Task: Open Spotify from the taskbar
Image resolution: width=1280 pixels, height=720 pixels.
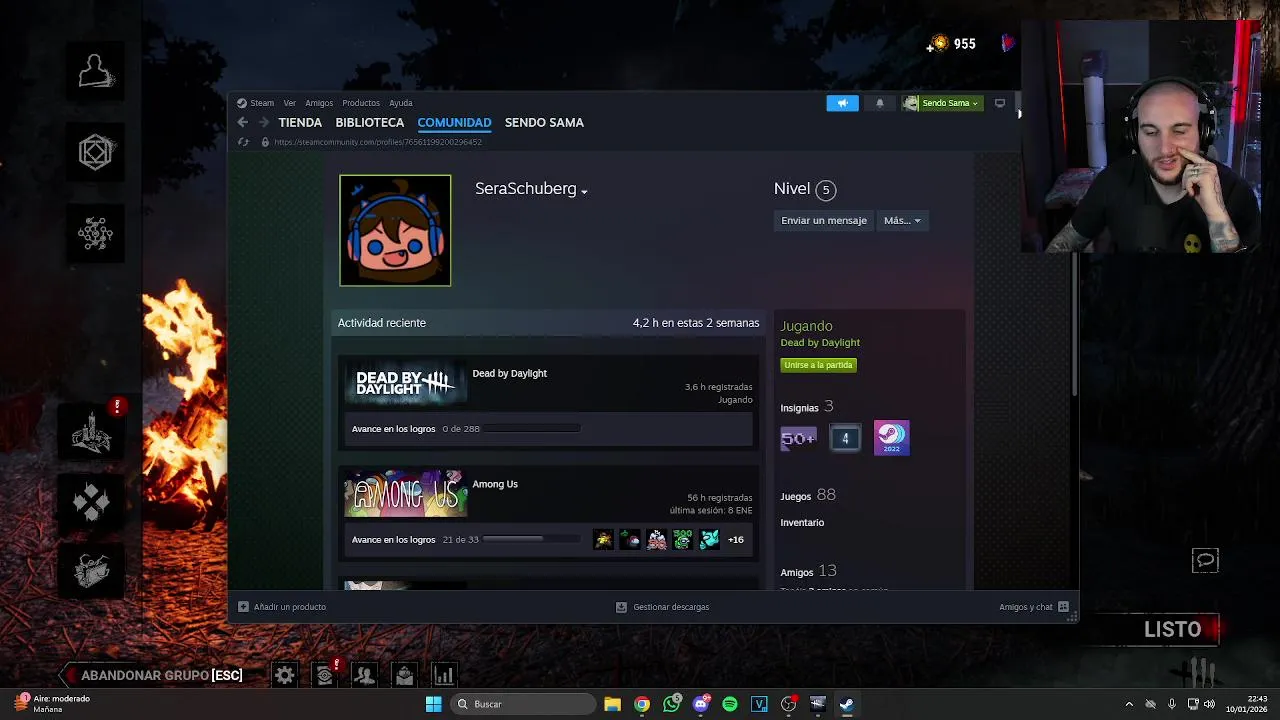Action: [x=730, y=704]
